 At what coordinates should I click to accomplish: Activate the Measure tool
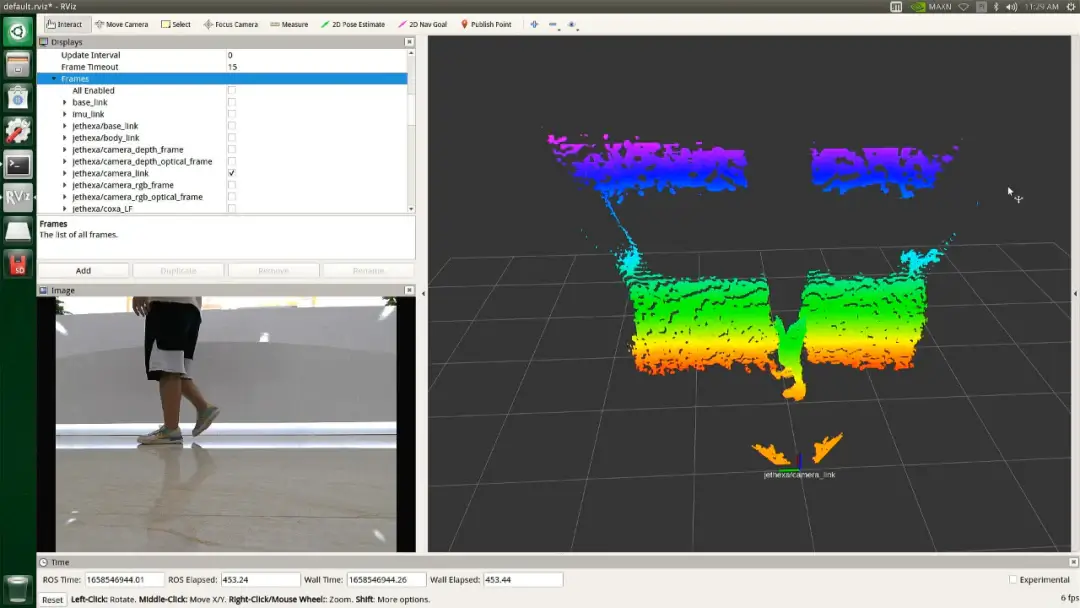point(289,24)
